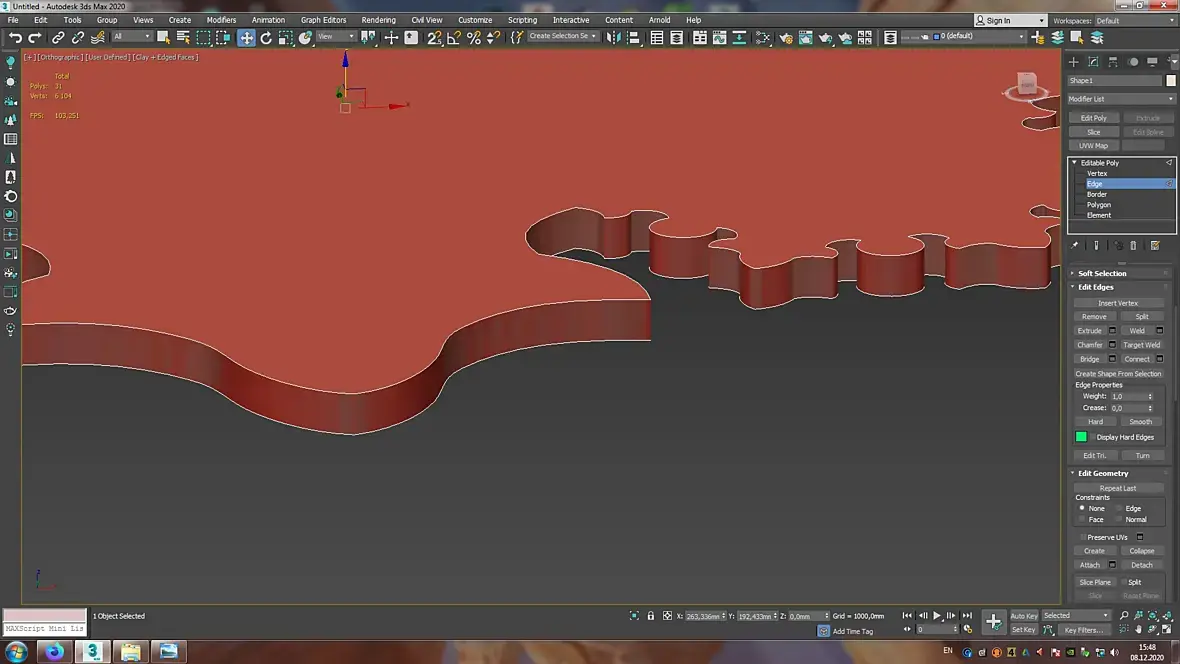Select the Edge constraint radio button

pos(1119,508)
